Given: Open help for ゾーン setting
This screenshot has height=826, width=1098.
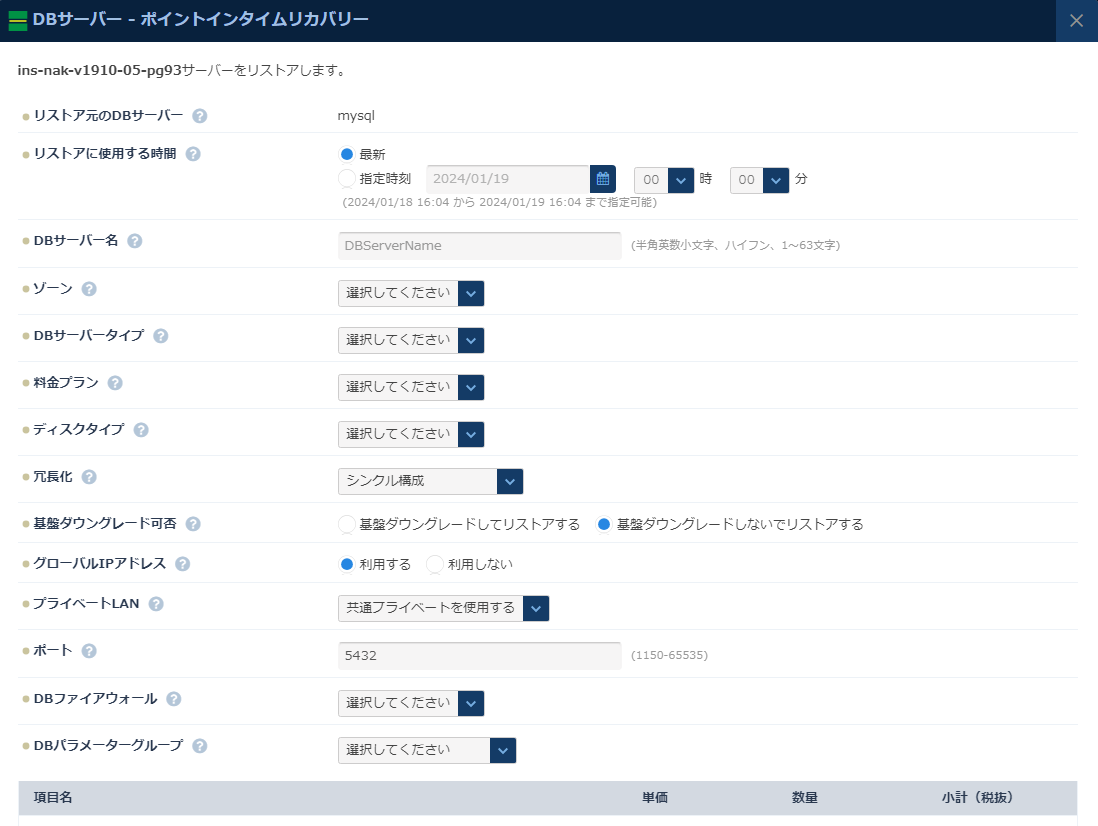Looking at the screenshot, I should point(89,288).
